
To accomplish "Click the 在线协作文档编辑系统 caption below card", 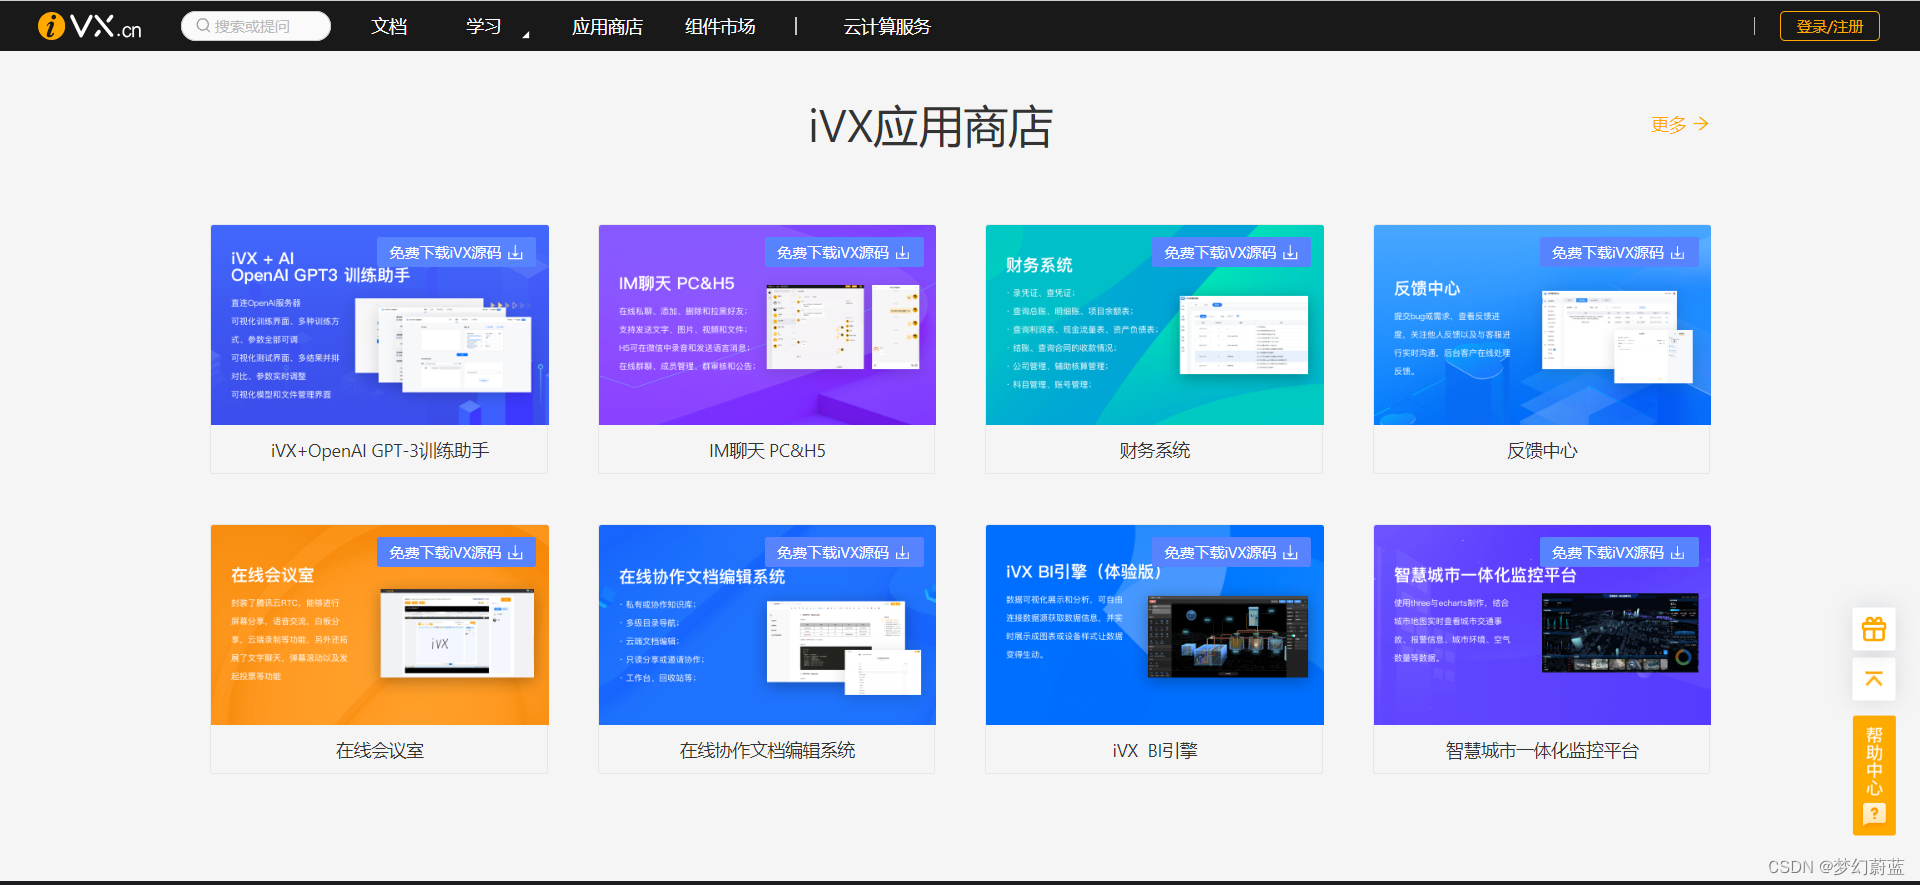I will tap(767, 751).
